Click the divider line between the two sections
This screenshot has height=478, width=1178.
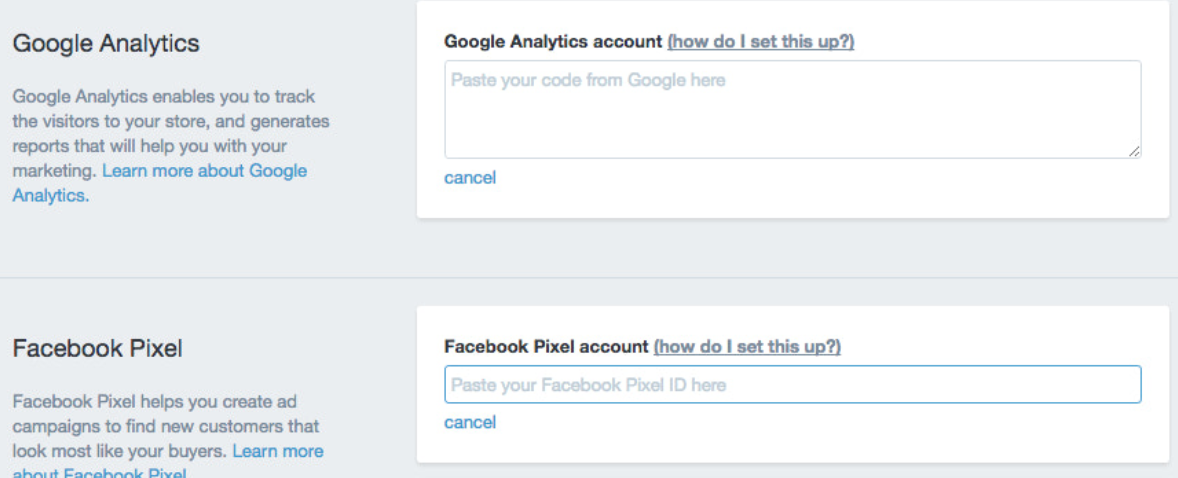point(589,278)
